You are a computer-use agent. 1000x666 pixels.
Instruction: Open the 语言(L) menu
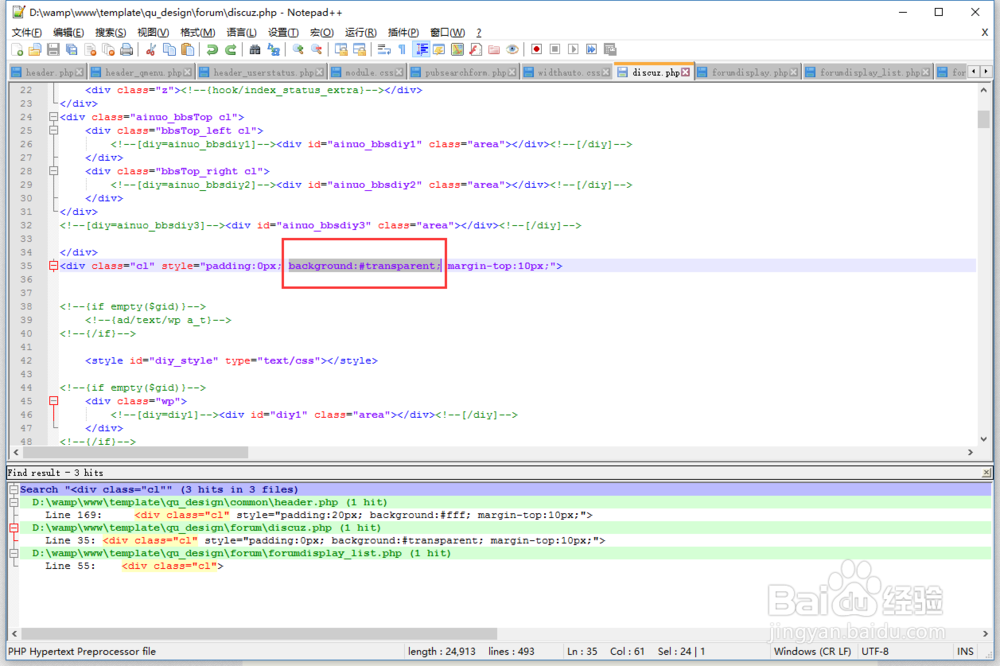click(241, 33)
